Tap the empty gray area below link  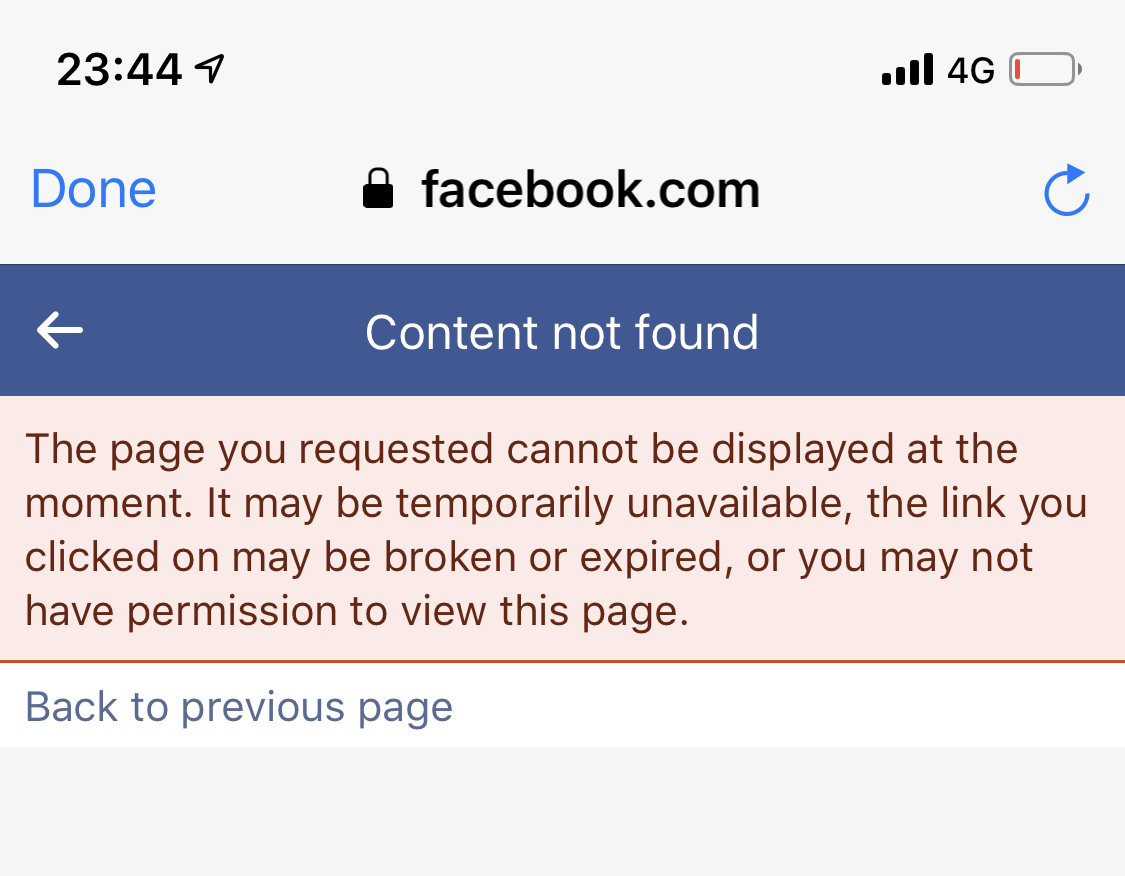[562, 812]
